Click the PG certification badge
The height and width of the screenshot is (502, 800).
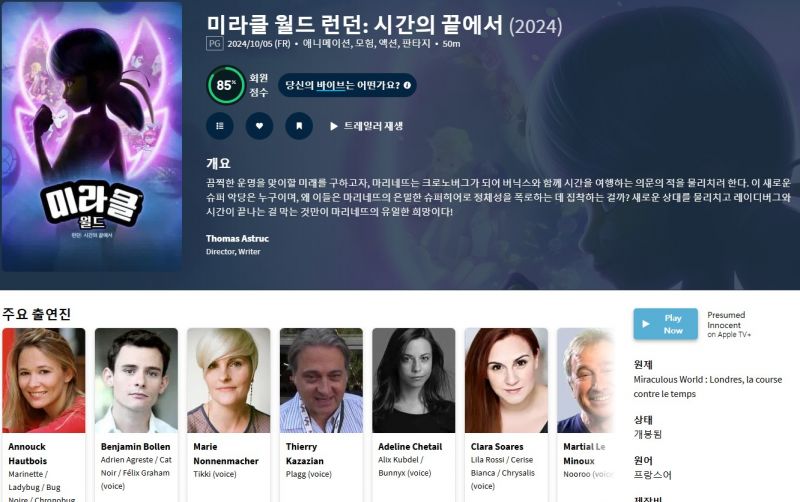215,44
